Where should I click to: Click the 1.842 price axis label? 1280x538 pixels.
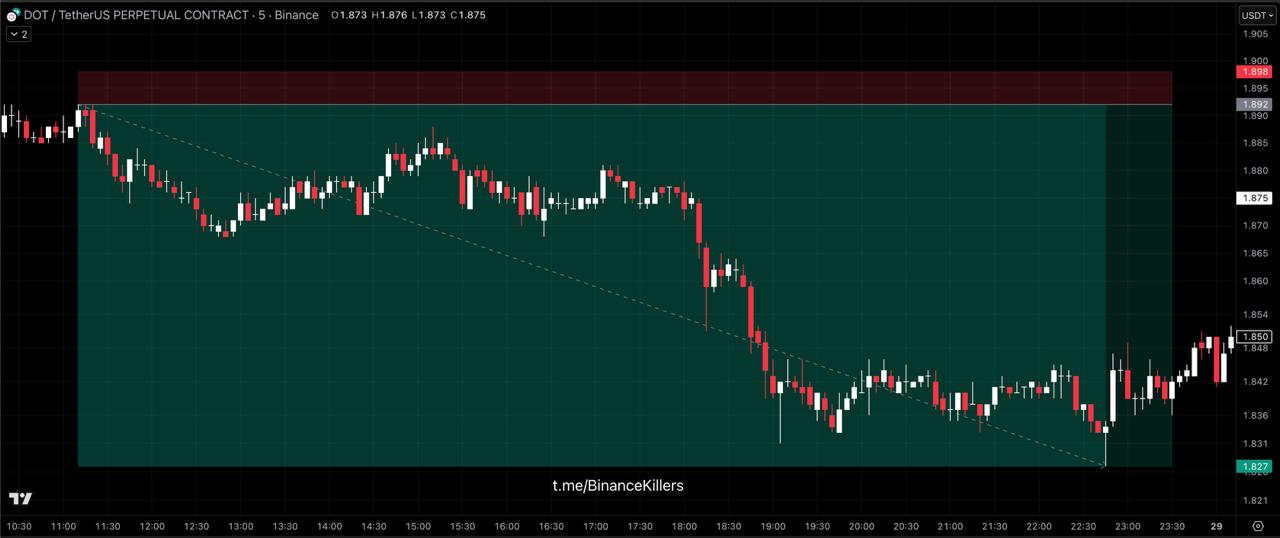(1254, 382)
